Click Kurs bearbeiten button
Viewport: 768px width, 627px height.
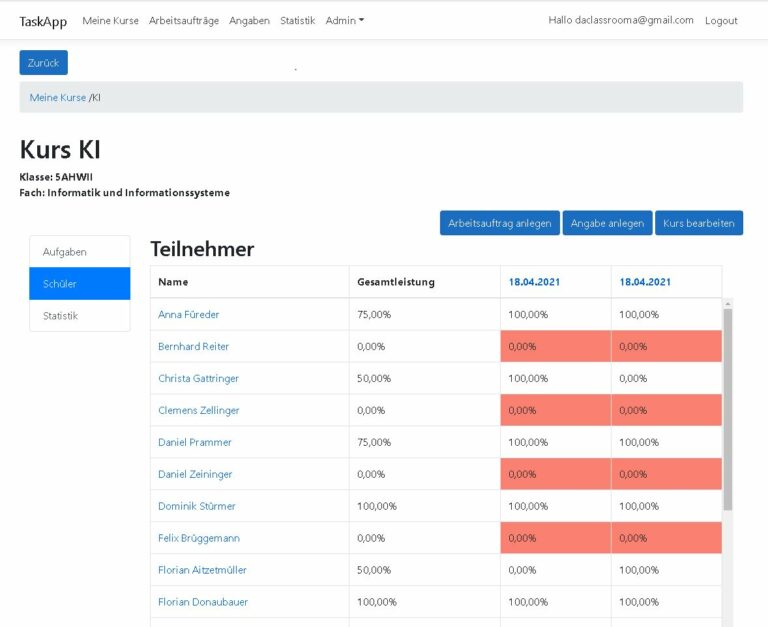699,223
